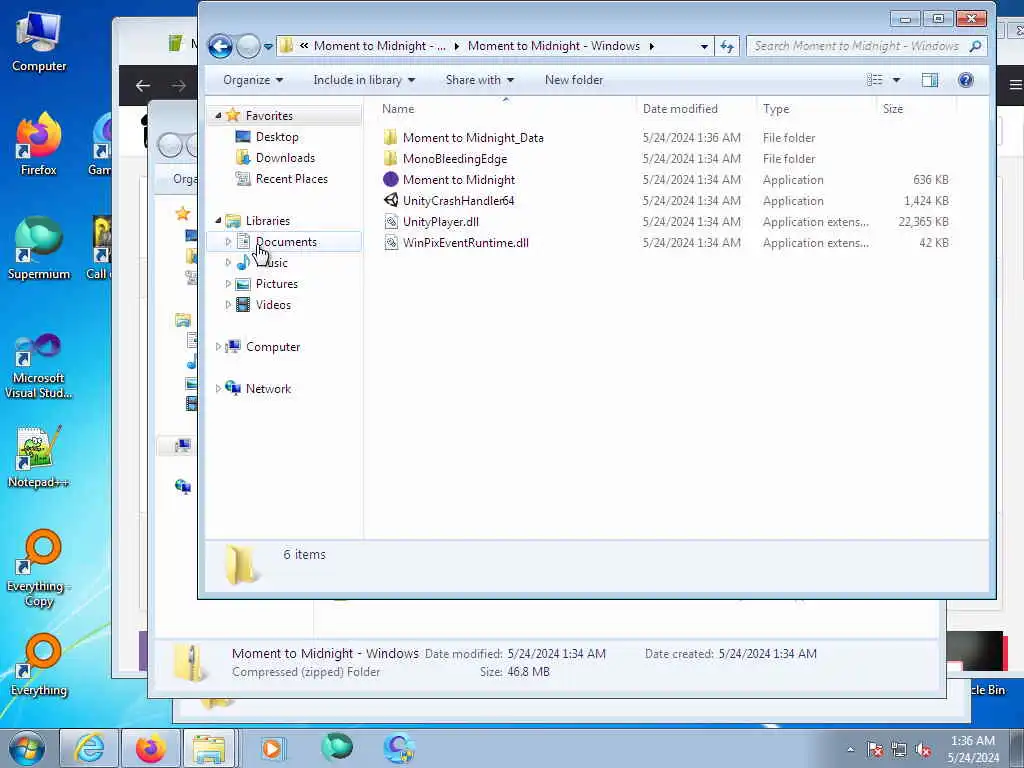1024x768 pixels.
Task: Open Include in library menu
Action: [x=364, y=80]
